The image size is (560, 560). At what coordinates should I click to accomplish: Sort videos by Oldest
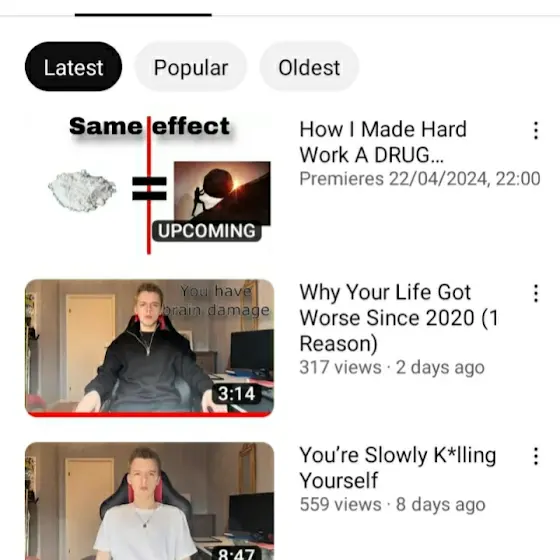tap(309, 67)
